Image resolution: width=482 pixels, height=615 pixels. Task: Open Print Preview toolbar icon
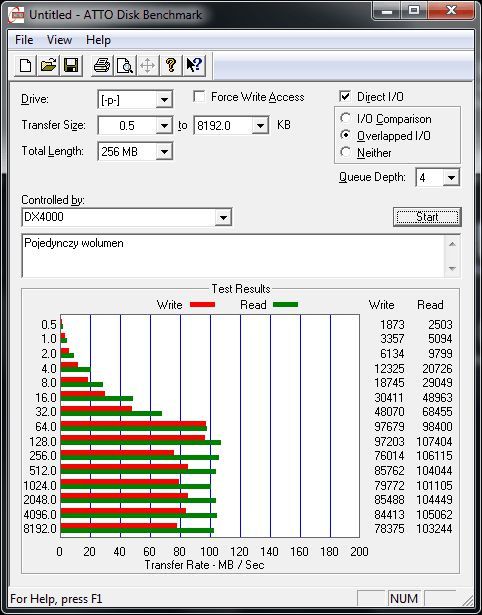point(125,65)
